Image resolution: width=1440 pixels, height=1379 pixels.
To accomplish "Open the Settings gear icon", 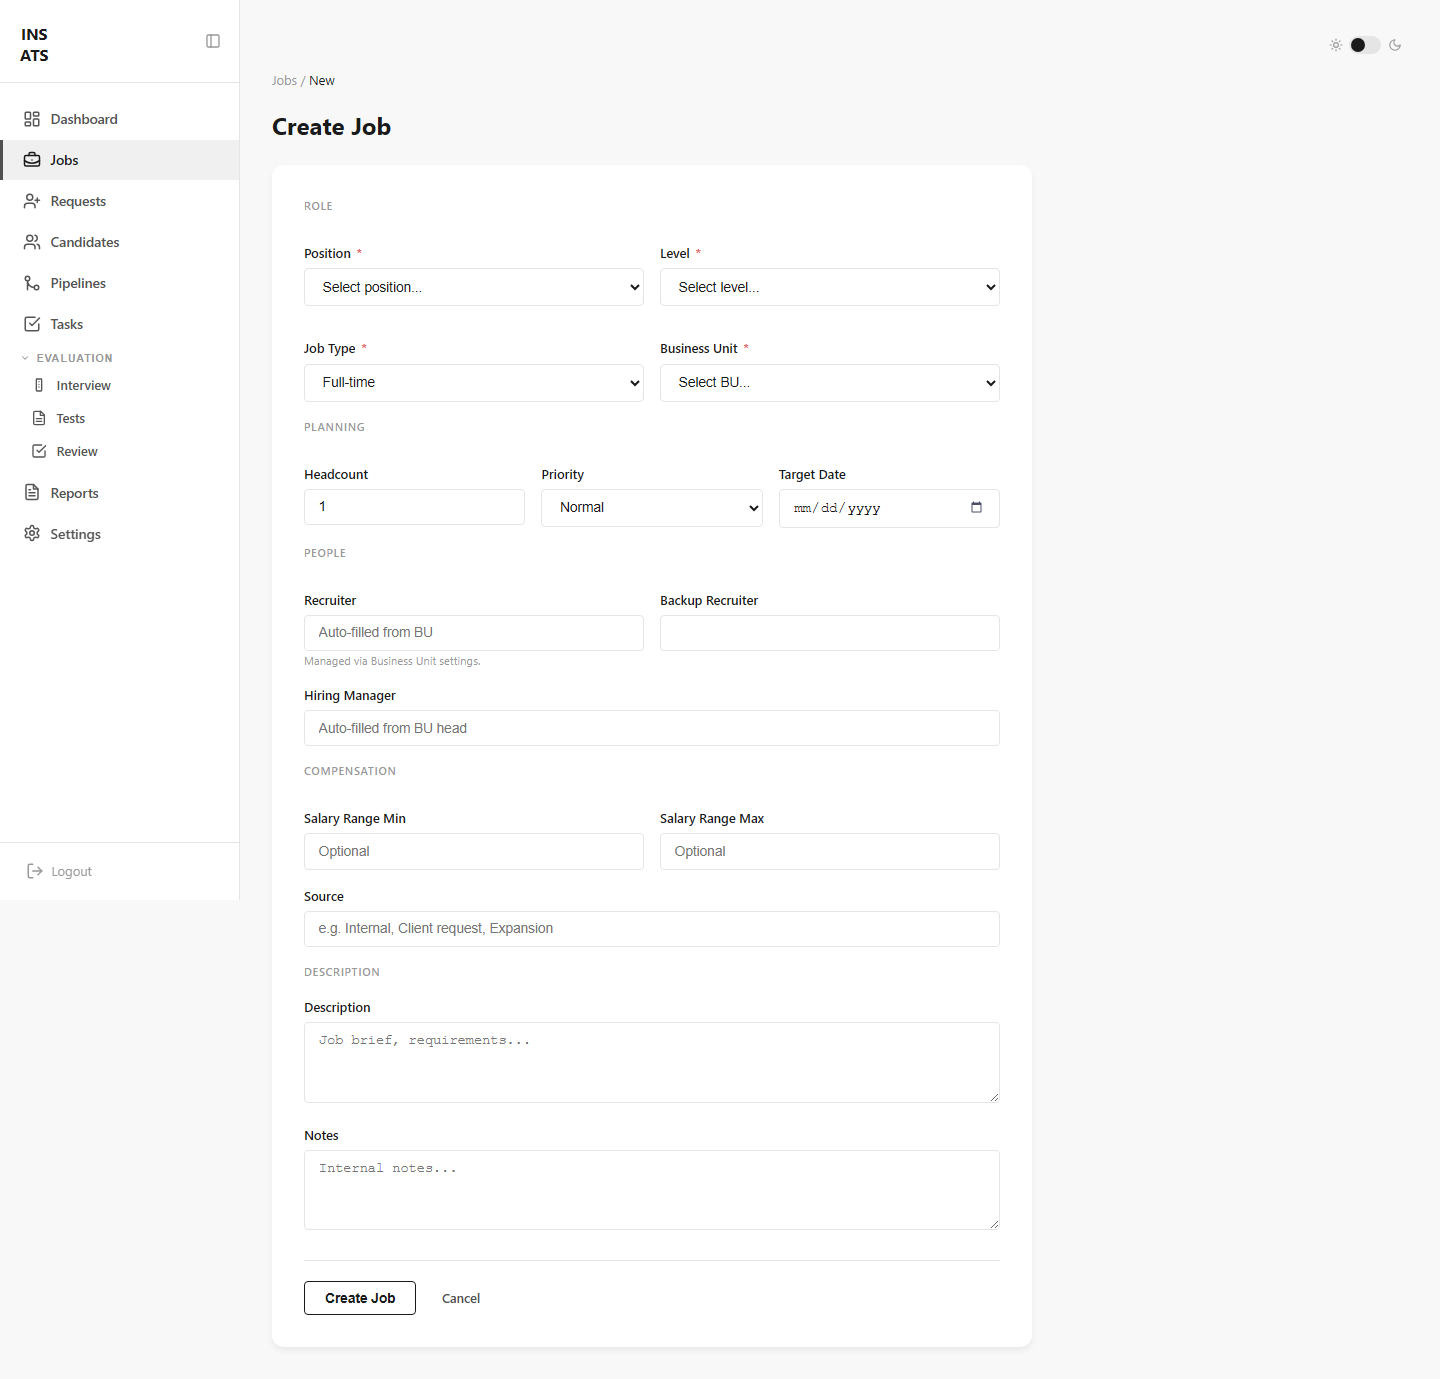I will [32, 534].
